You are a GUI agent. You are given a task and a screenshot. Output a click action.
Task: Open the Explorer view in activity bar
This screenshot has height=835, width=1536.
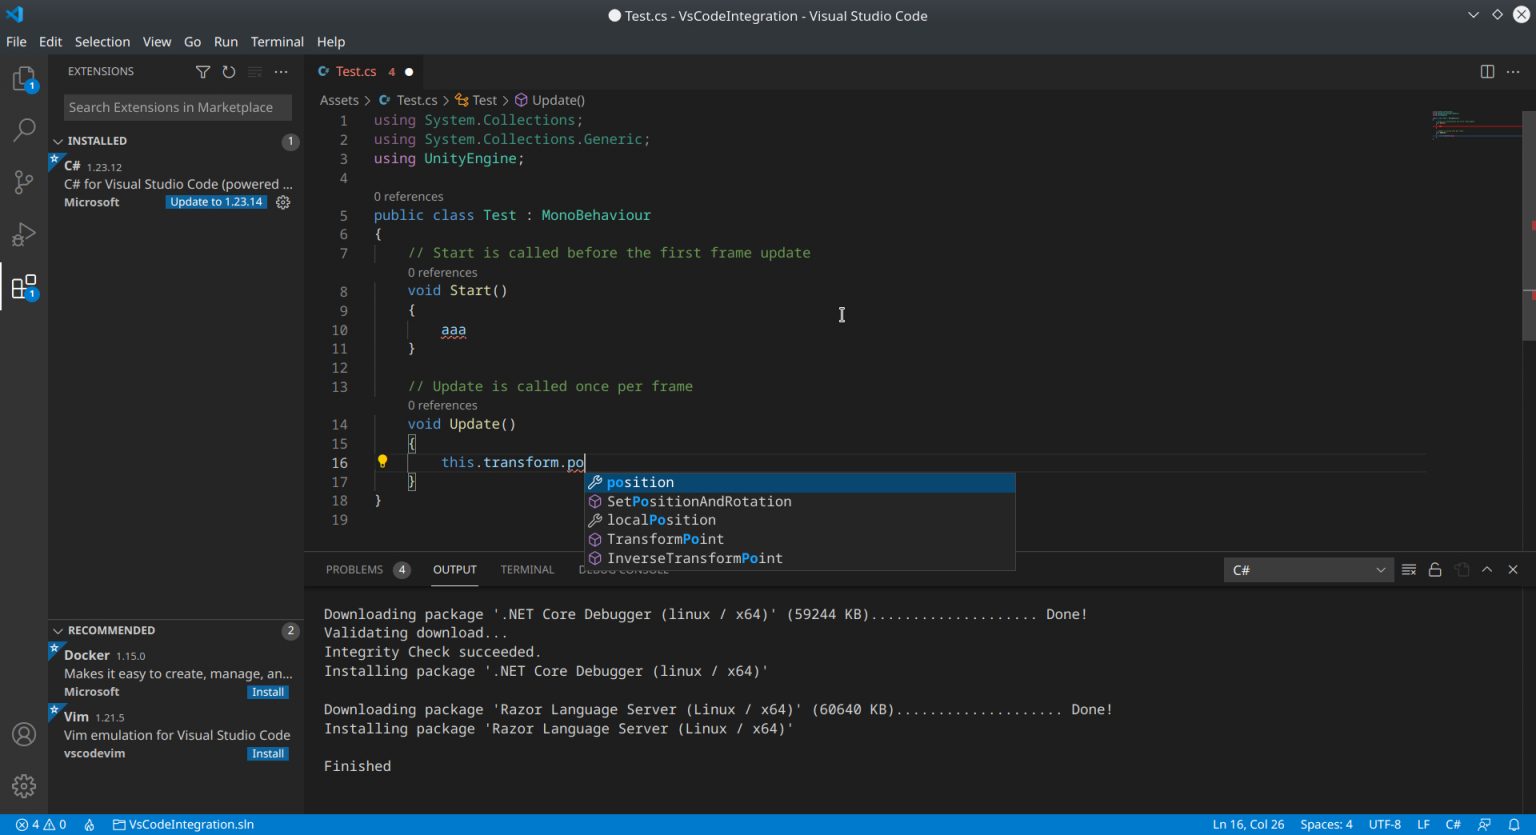(x=24, y=79)
